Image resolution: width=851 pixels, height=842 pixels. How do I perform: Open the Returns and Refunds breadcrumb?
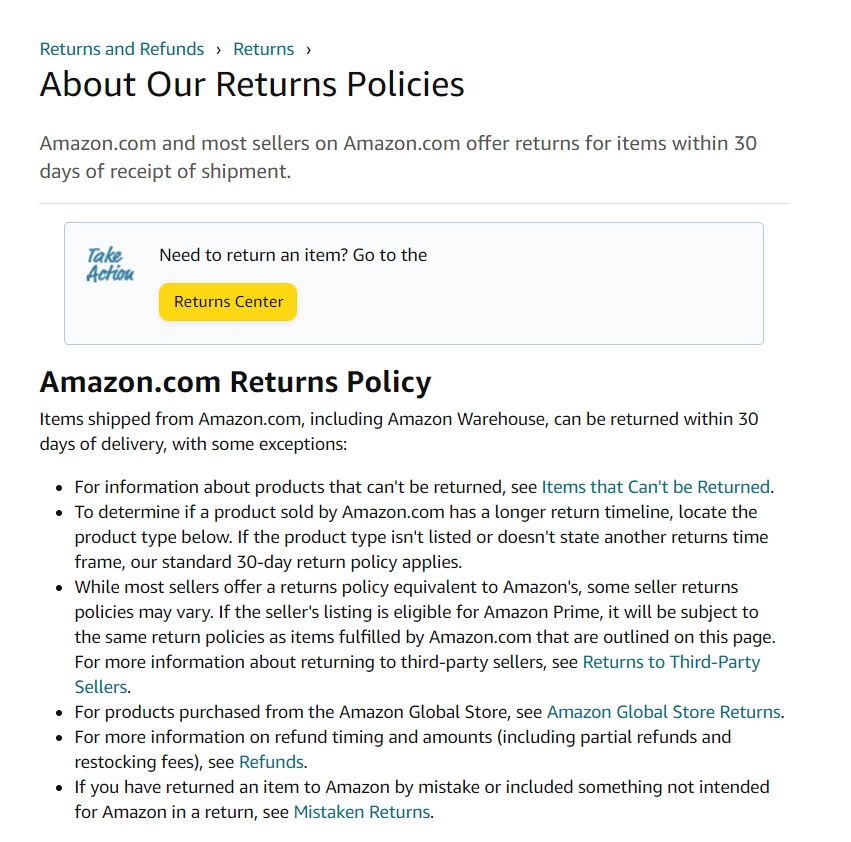(x=122, y=49)
